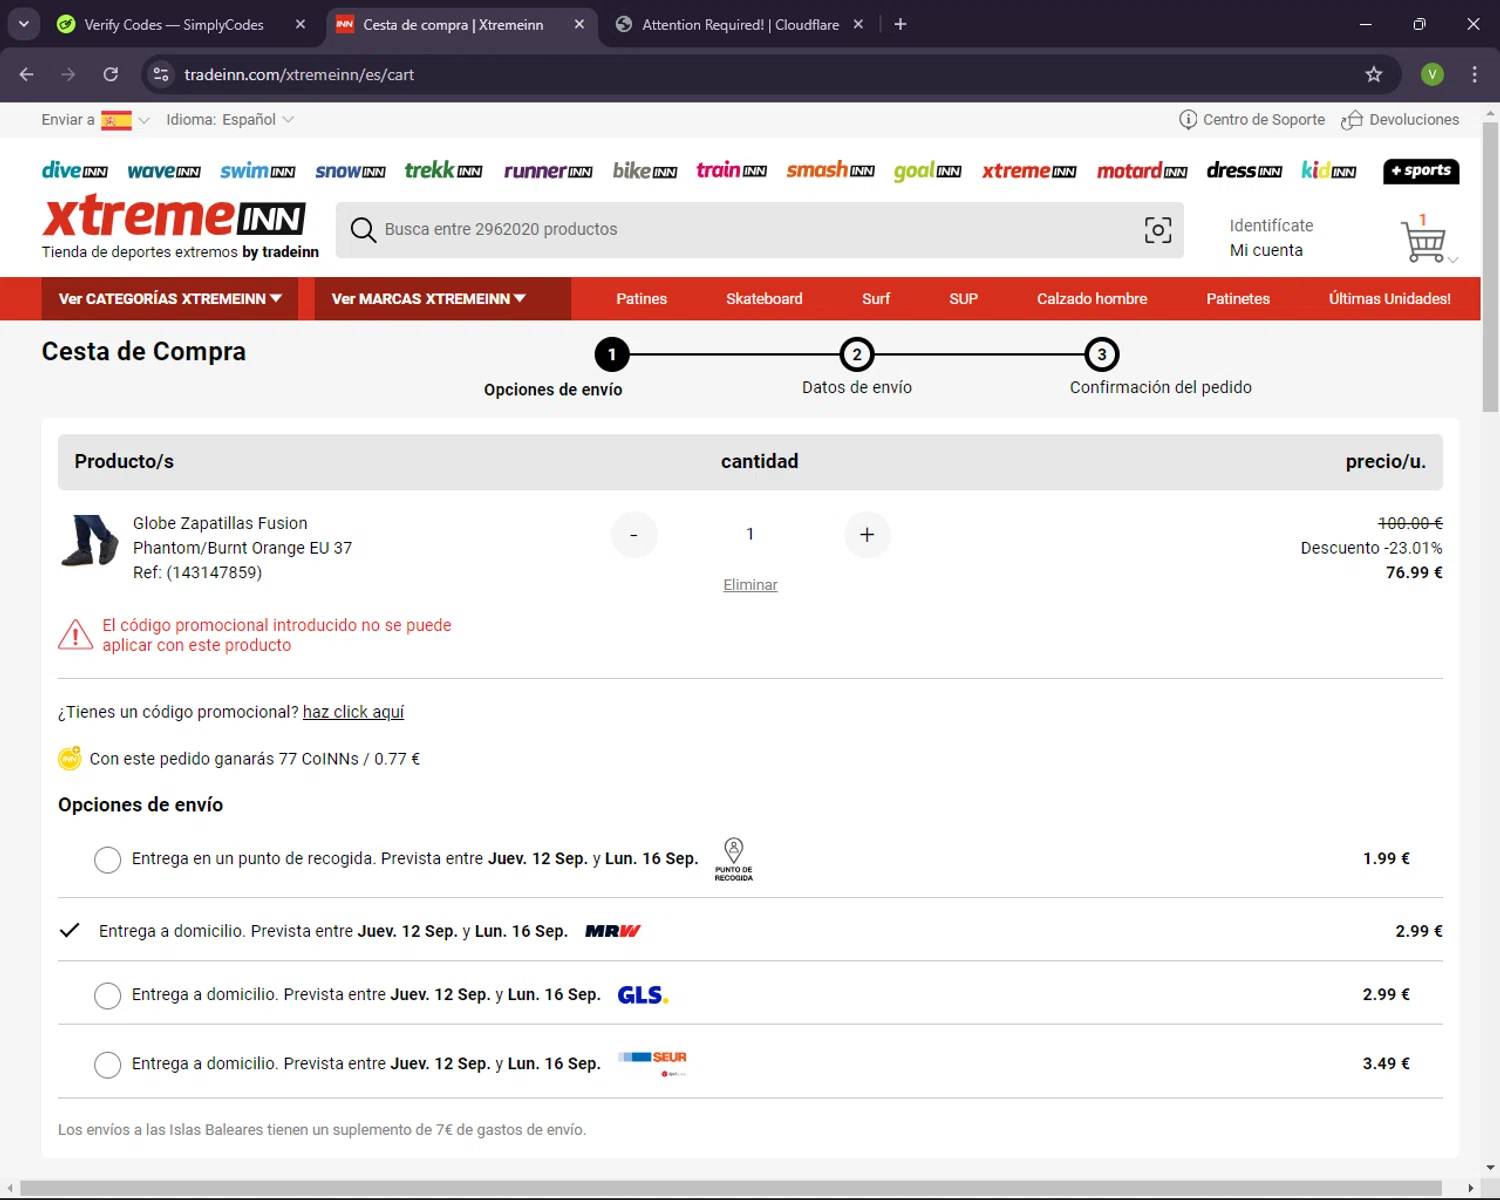
Task: Open the xtremeINN main logo
Action: coord(174,217)
